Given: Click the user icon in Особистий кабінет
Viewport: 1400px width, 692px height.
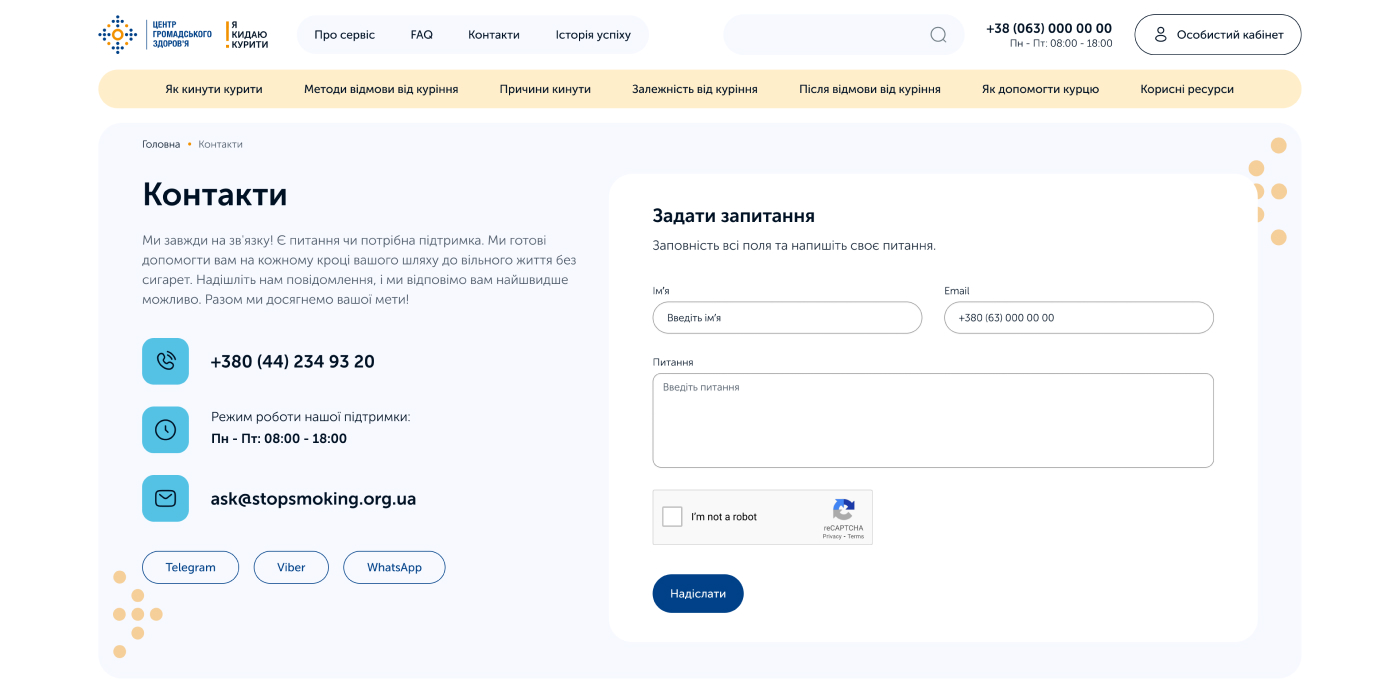Looking at the screenshot, I should [x=1161, y=35].
